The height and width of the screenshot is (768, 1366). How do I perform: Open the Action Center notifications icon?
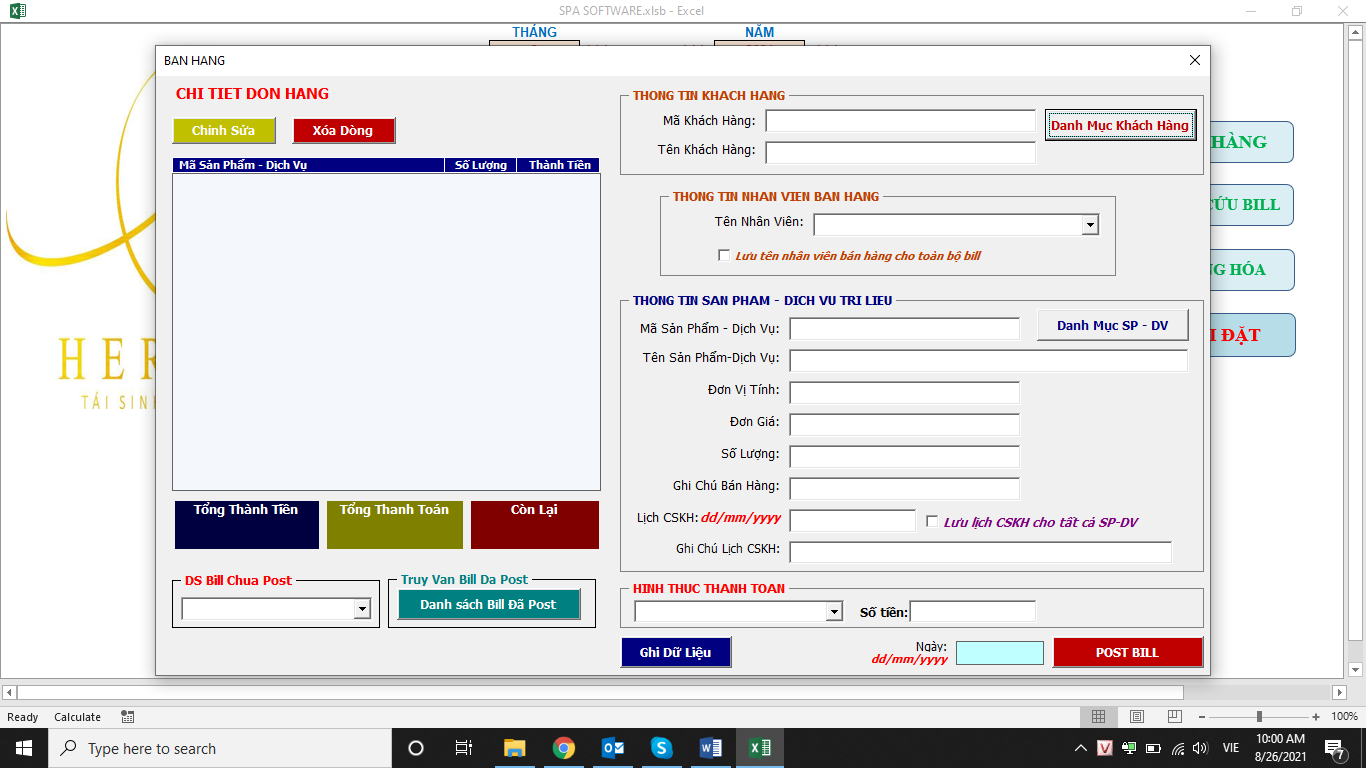click(x=1334, y=748)
